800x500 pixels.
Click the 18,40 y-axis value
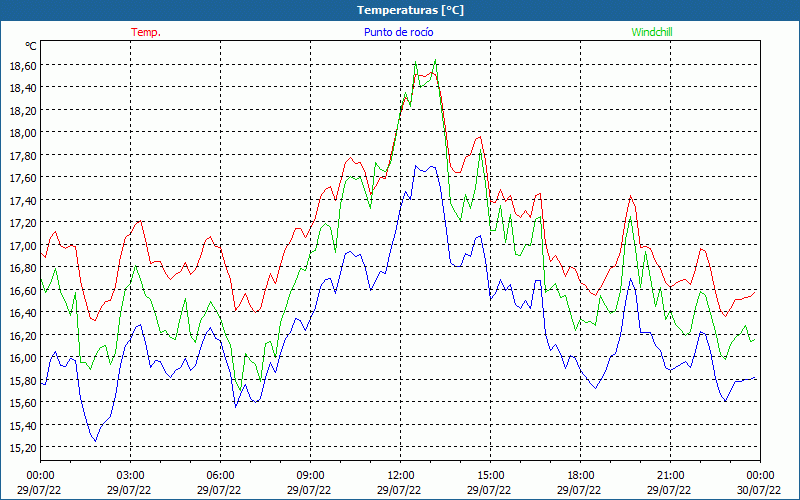coord(23,88)
